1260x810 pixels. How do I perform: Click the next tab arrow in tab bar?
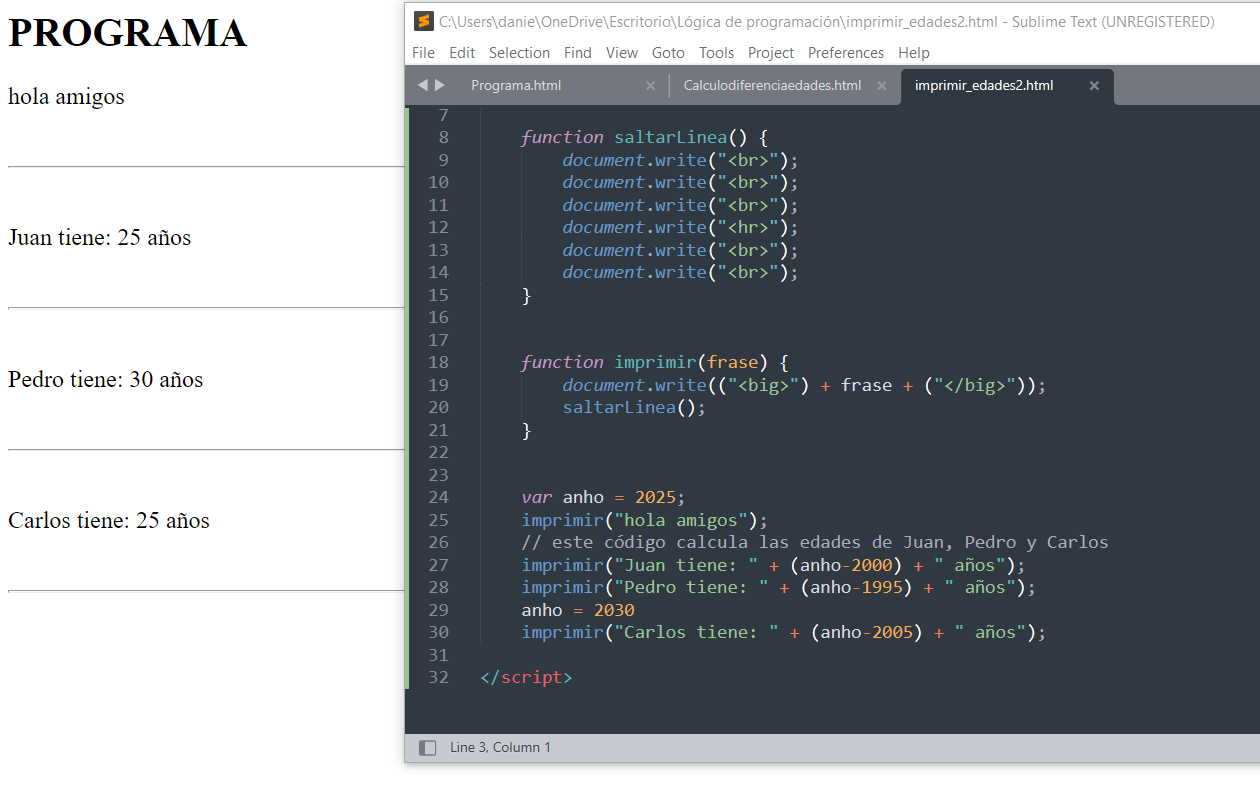point(440,85)
